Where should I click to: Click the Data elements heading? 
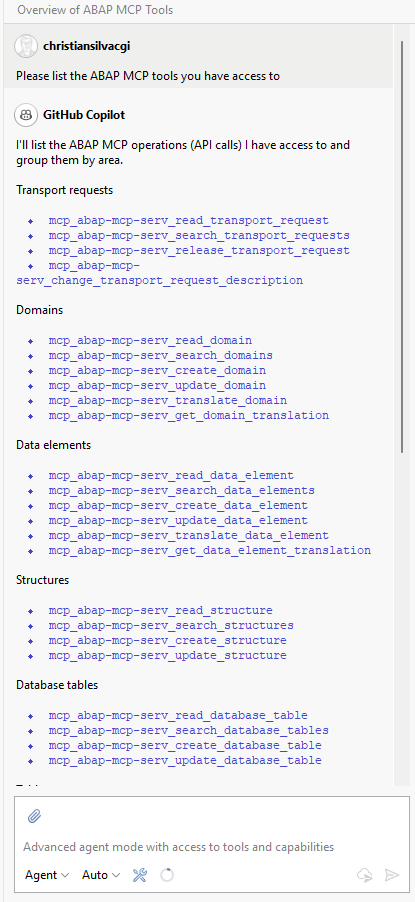point(54,445)
